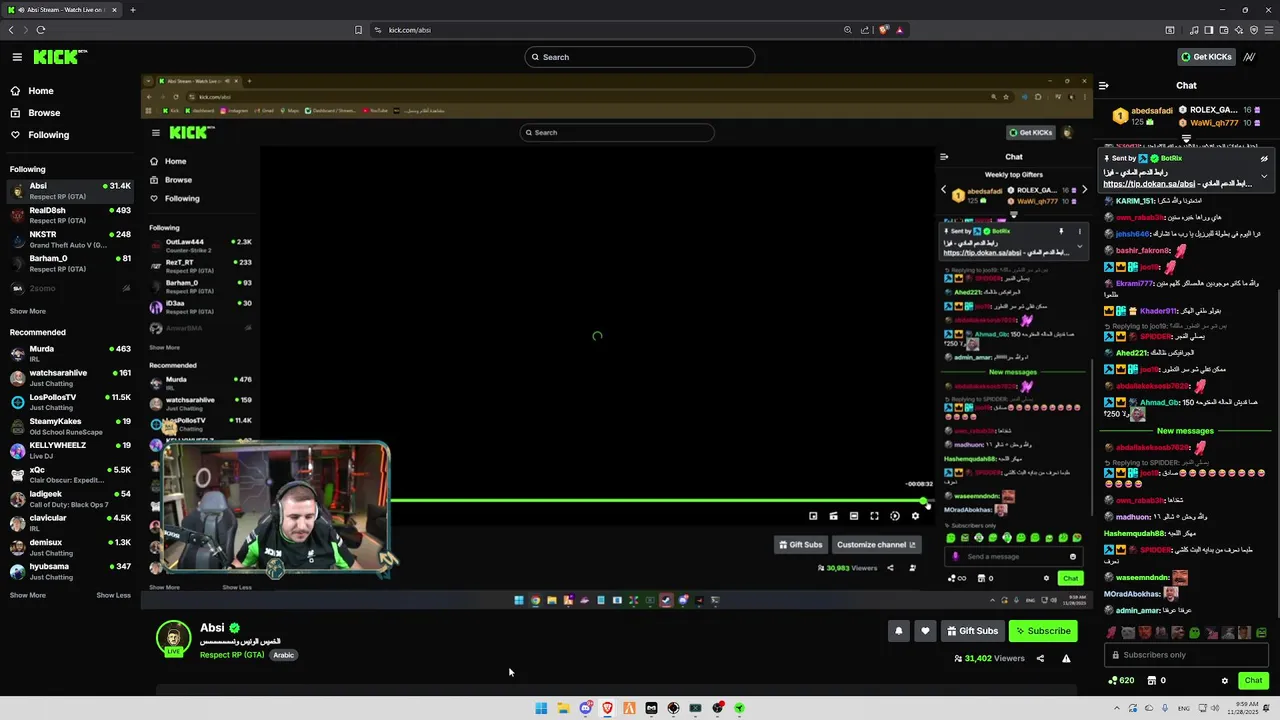This screenshot has height=720, width=1280.
Task: Click the notification bell for Absi
Action: pyautogui.click(x=898, y=631)
